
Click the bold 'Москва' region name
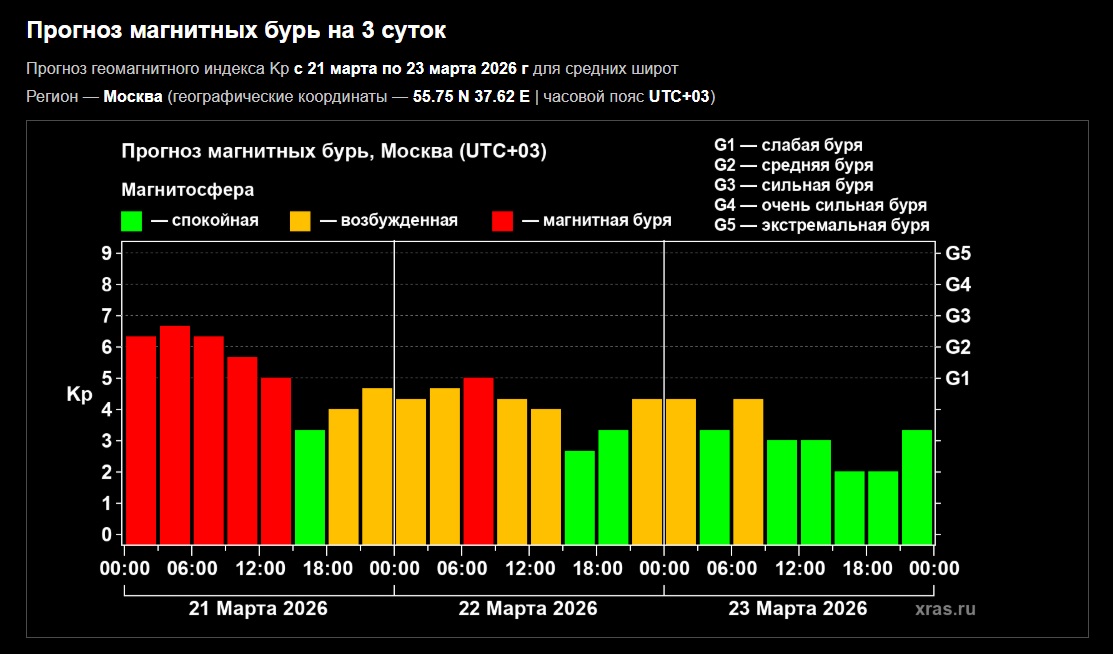[133, 96]
